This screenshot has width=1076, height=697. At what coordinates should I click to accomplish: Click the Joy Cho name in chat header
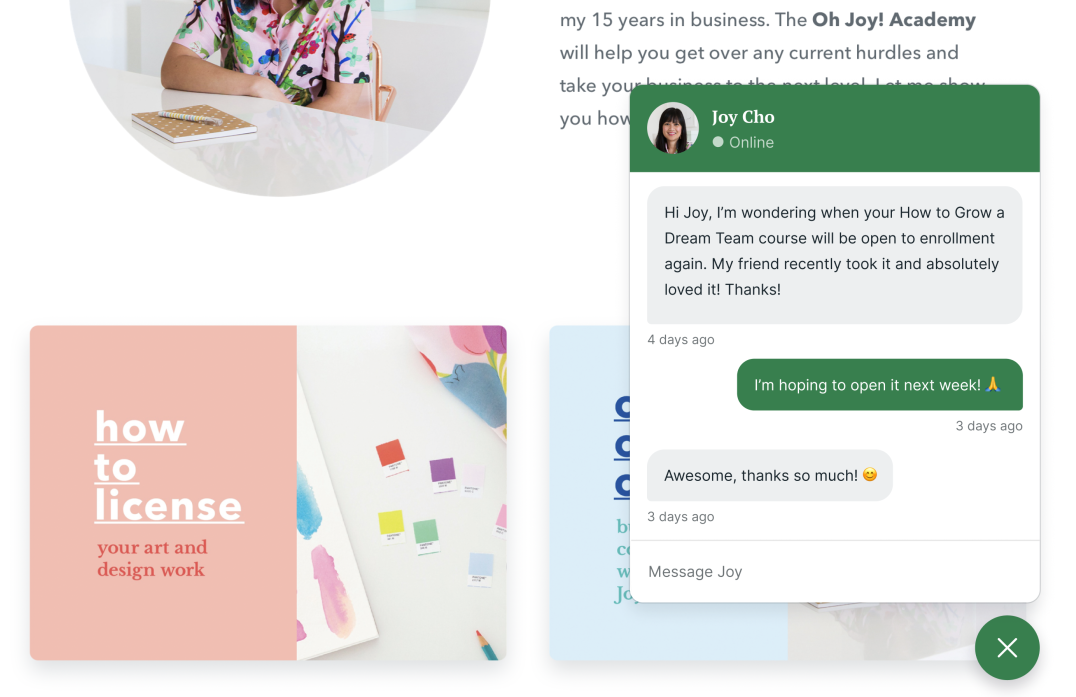coord(742,117)
